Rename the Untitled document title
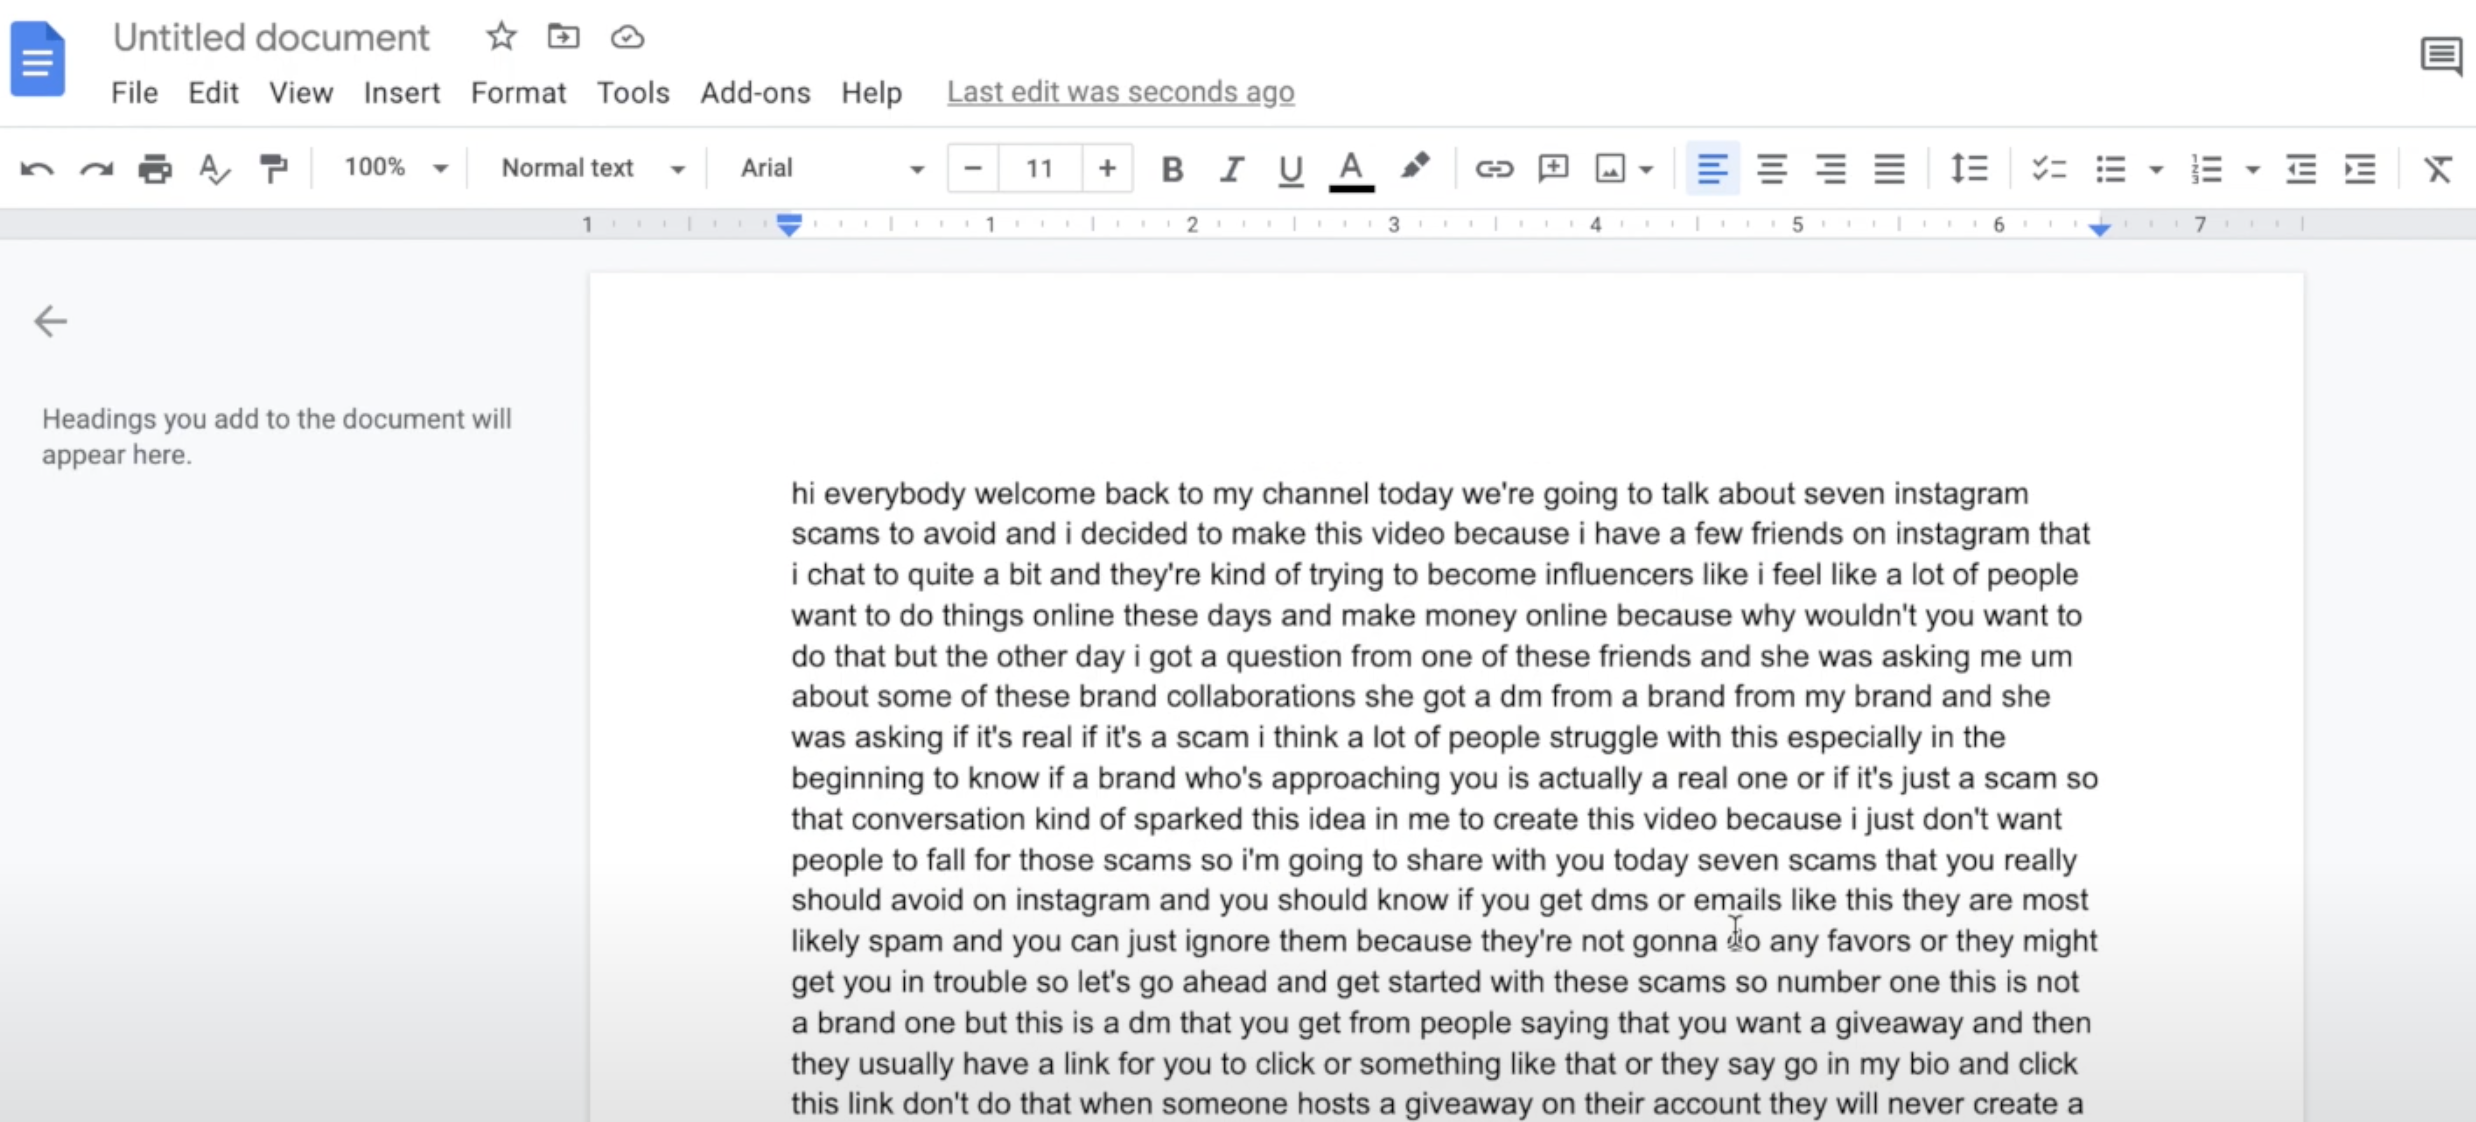This screenshot has height=1122, width=2476. point(271,37)
